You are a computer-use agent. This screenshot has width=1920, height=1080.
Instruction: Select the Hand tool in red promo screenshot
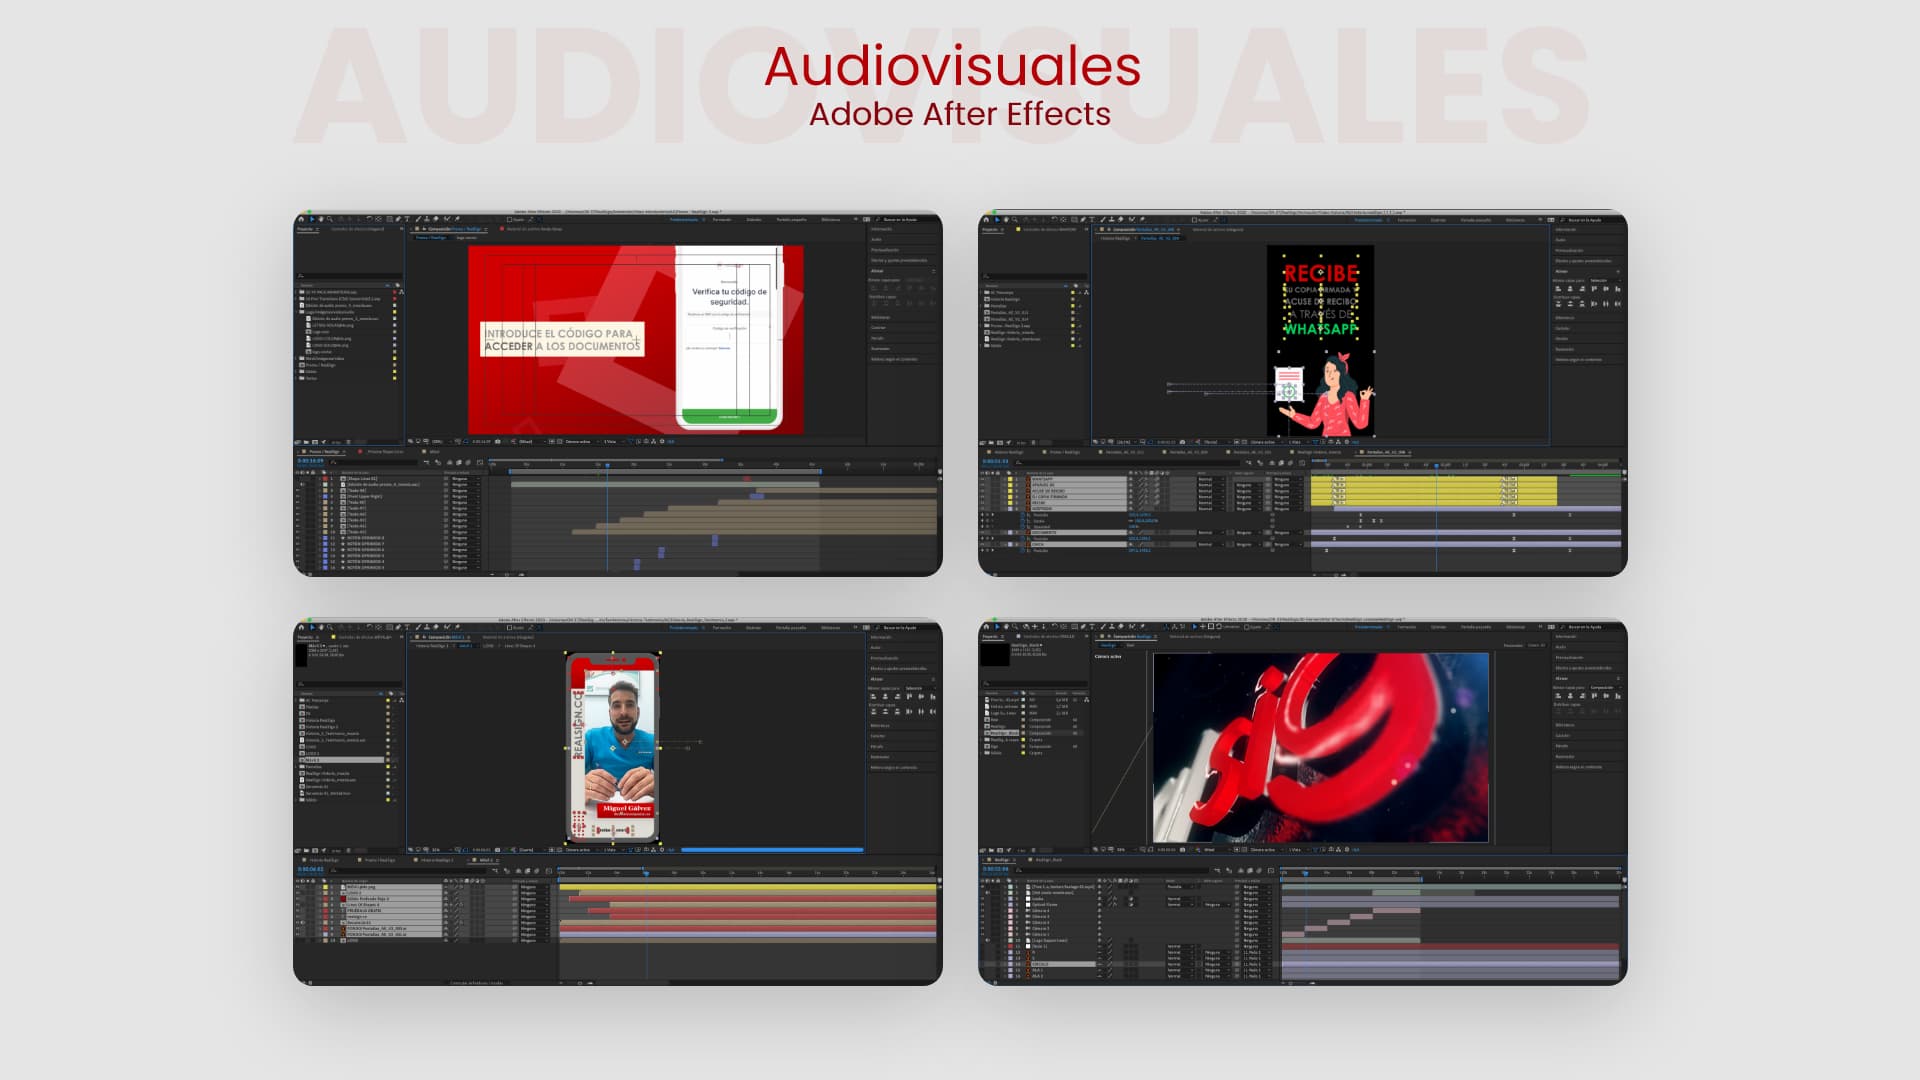tap(321, 219)
